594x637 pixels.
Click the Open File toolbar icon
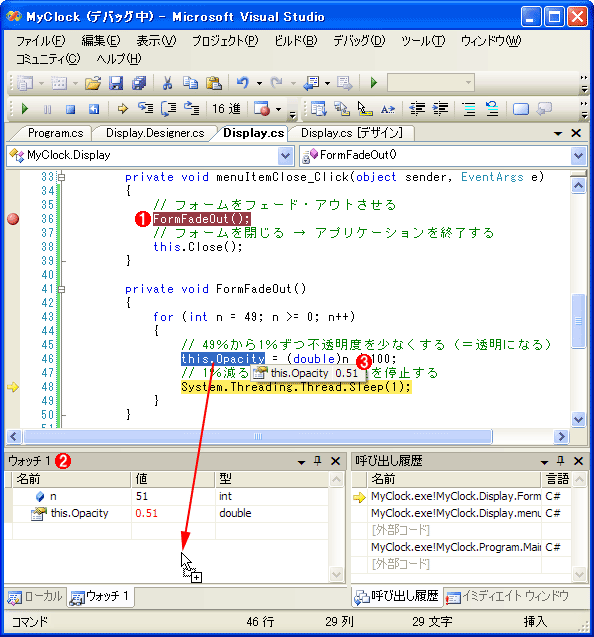(93, 83)
